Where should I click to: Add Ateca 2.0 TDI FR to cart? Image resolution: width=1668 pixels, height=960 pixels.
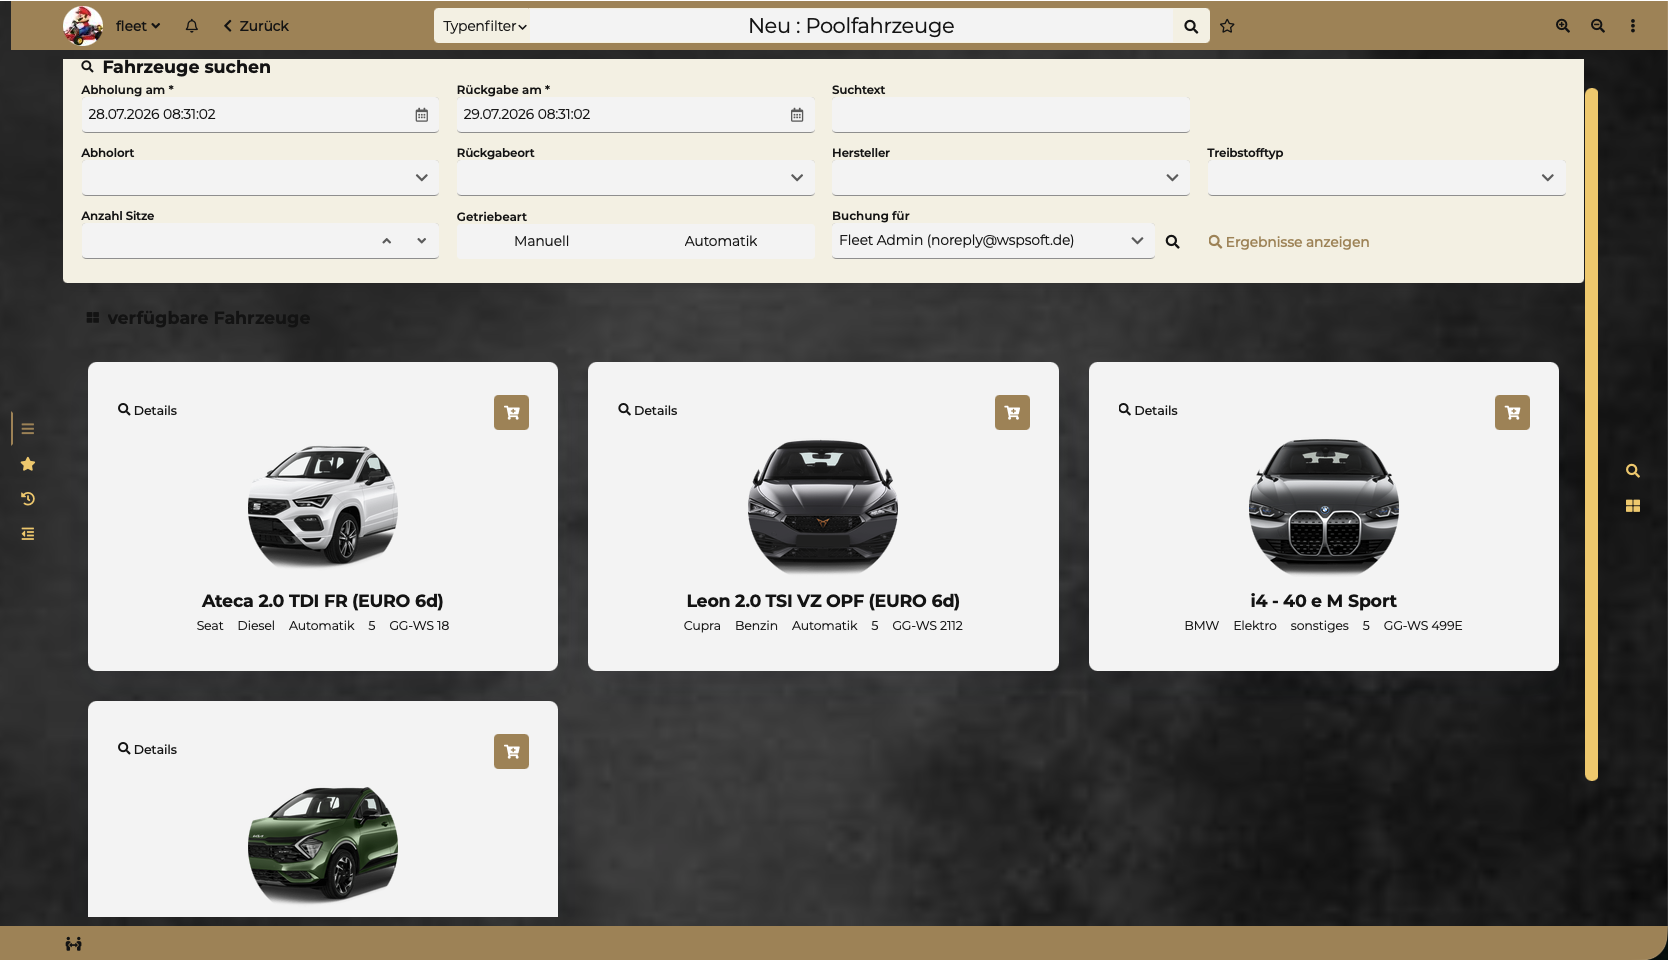click(512, 412)
